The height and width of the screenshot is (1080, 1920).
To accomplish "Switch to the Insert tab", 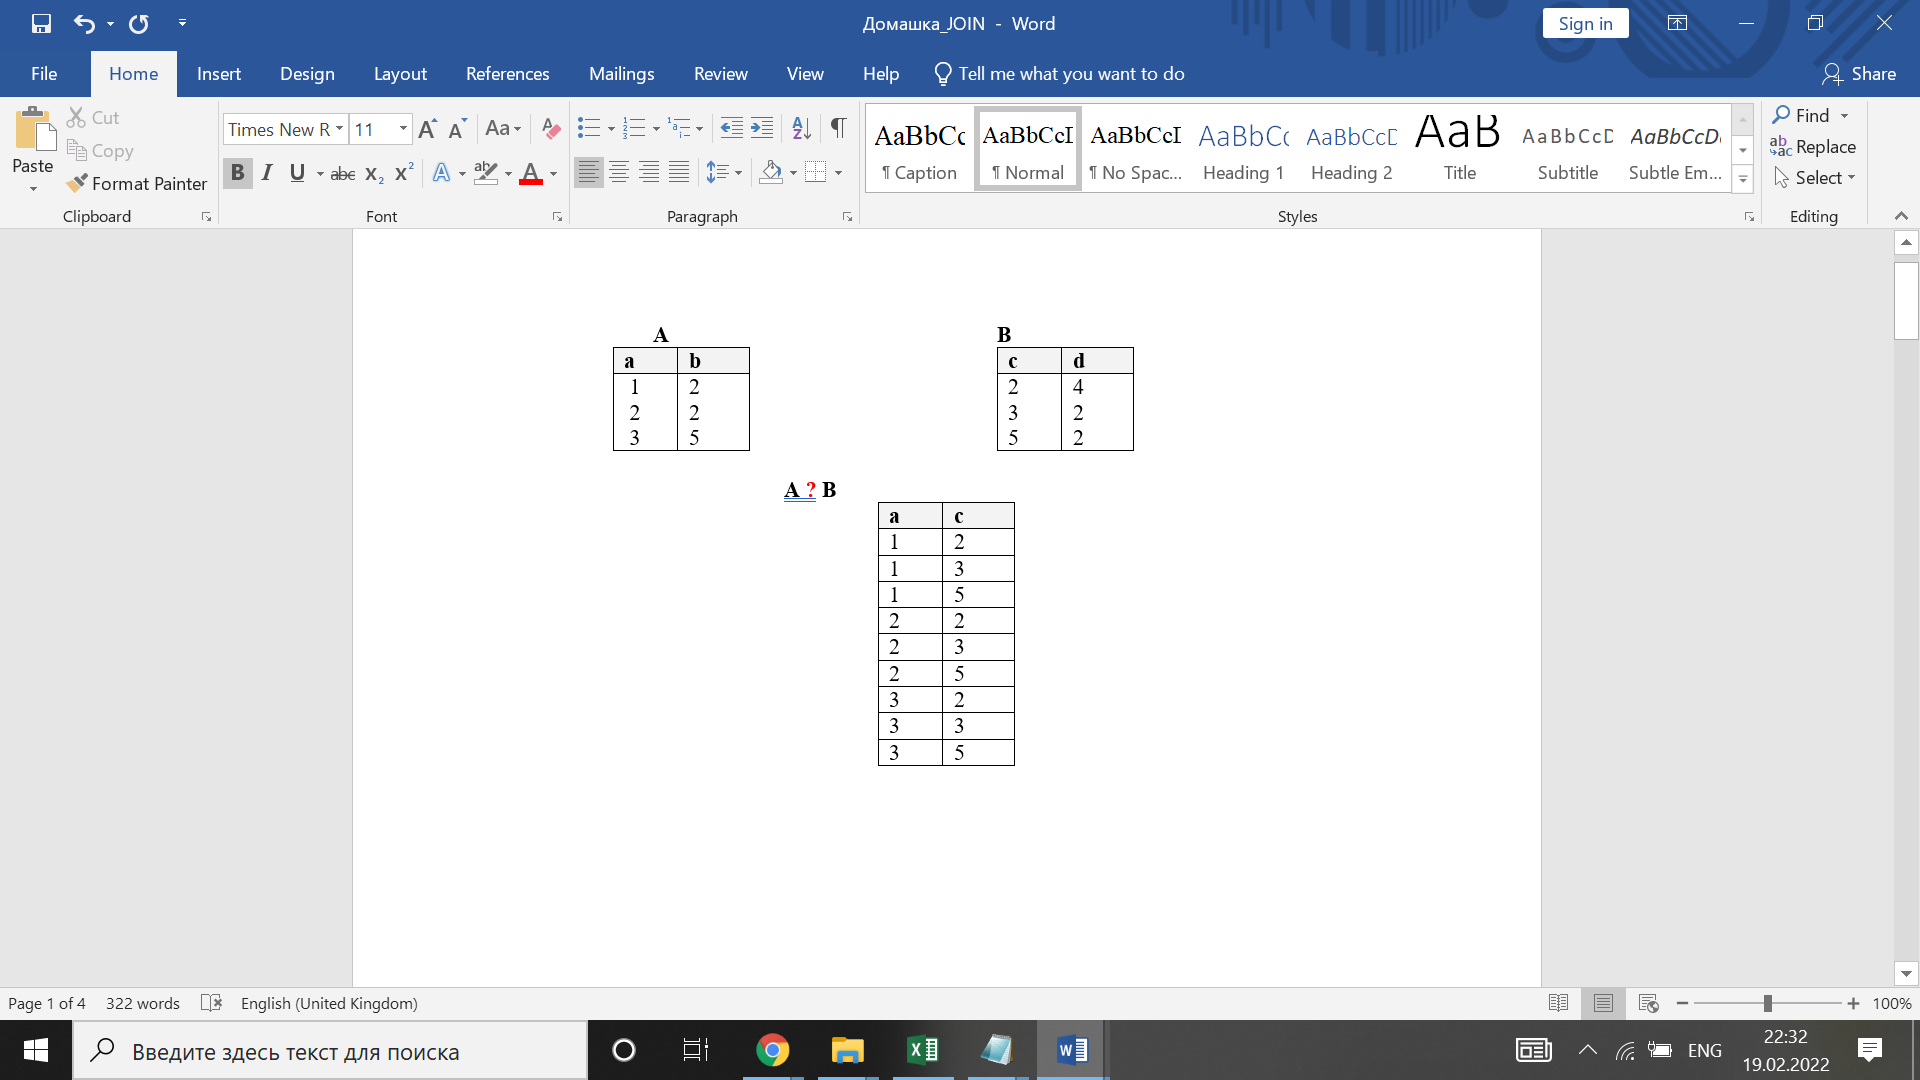I will tap(219, 74).
